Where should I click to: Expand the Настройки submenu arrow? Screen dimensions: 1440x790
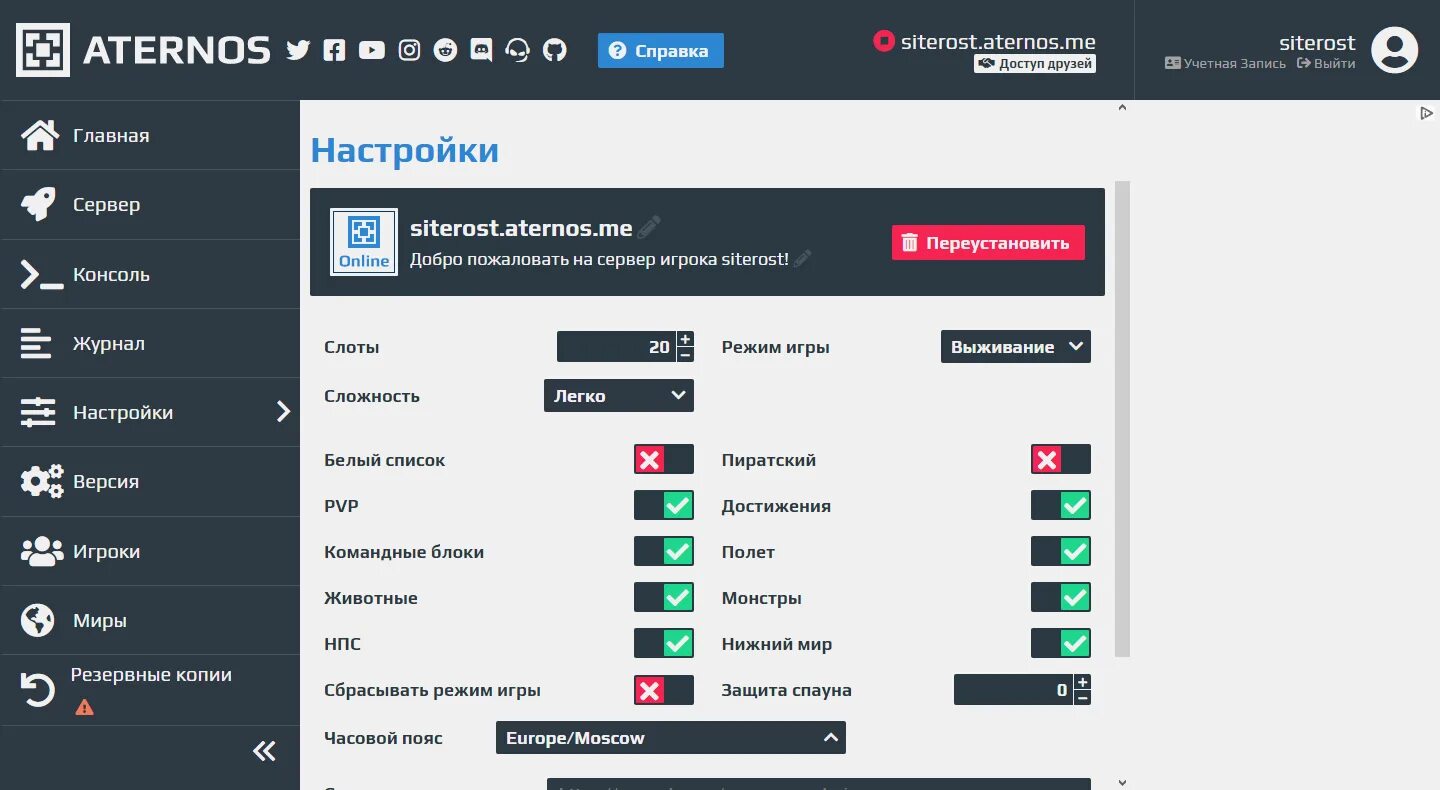click(x=284, y=412)
